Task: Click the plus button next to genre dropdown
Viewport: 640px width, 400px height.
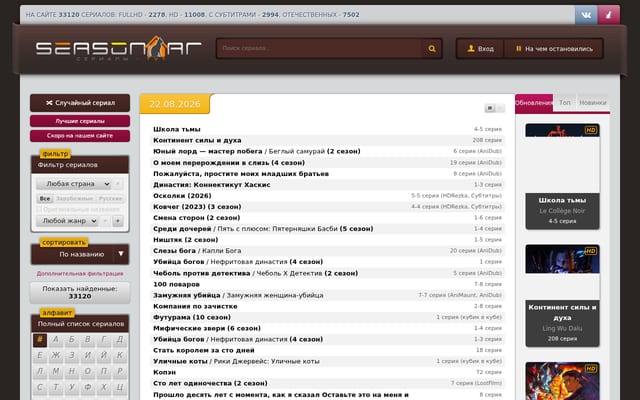Action: [x=118, y=221]
